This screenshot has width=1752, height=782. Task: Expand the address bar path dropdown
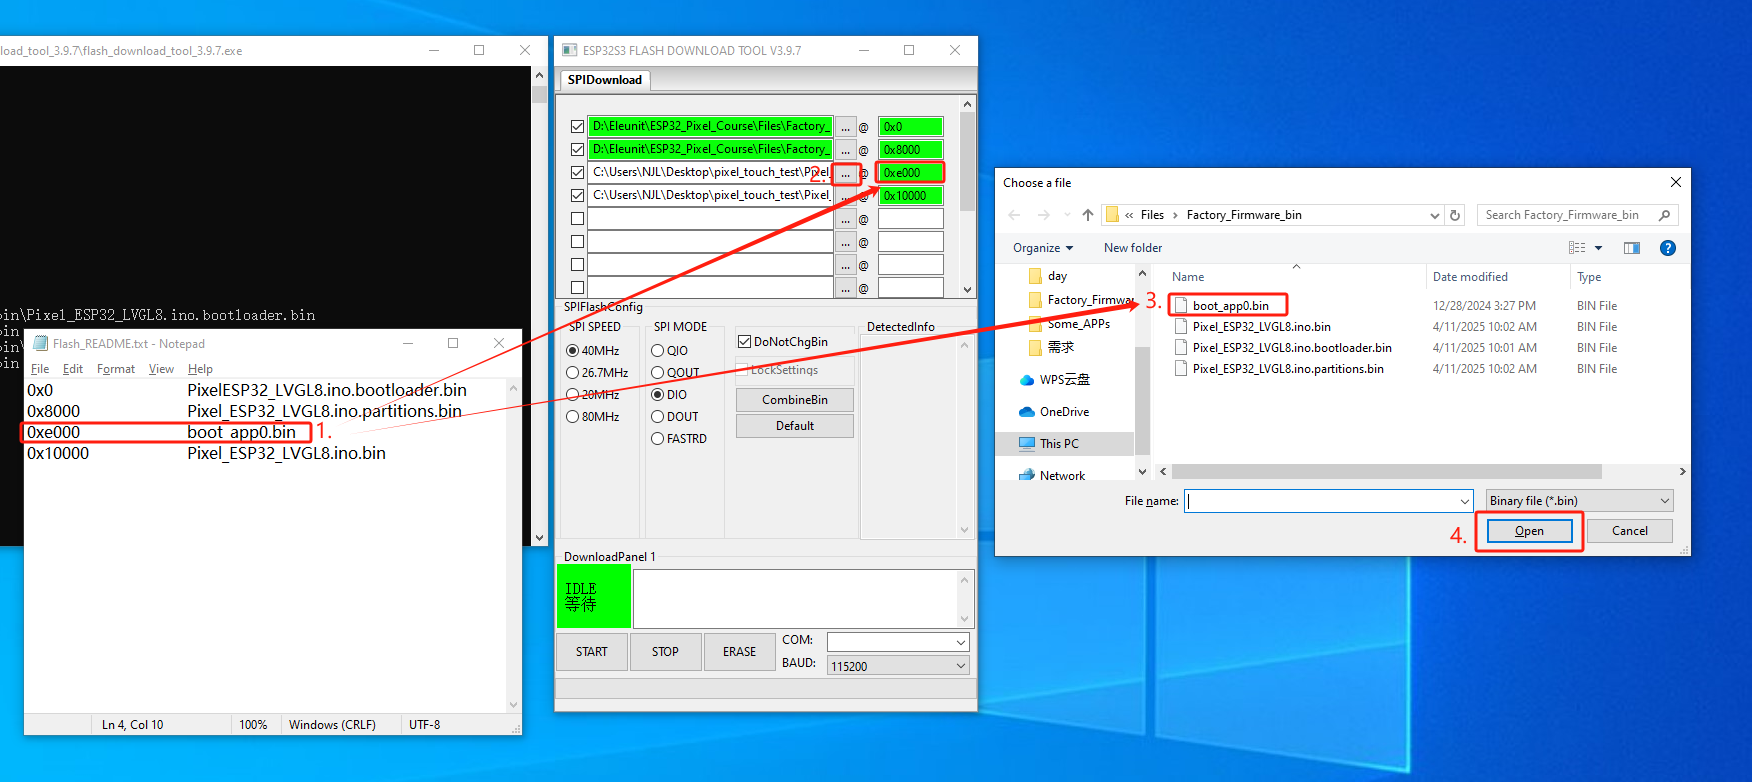tap(1434, 215)
